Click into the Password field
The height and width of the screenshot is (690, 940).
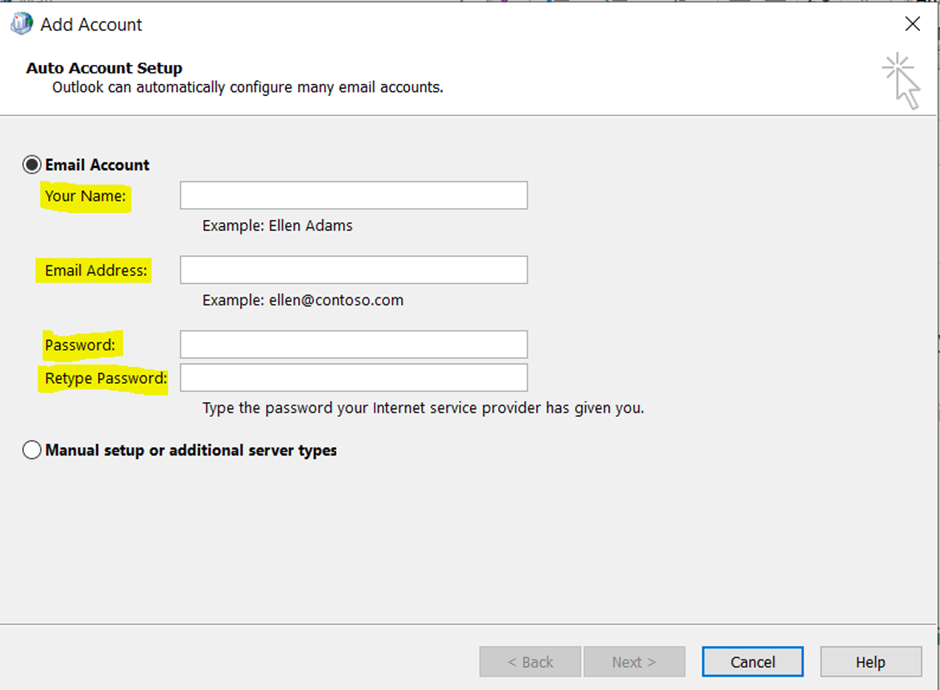point(354,344)
